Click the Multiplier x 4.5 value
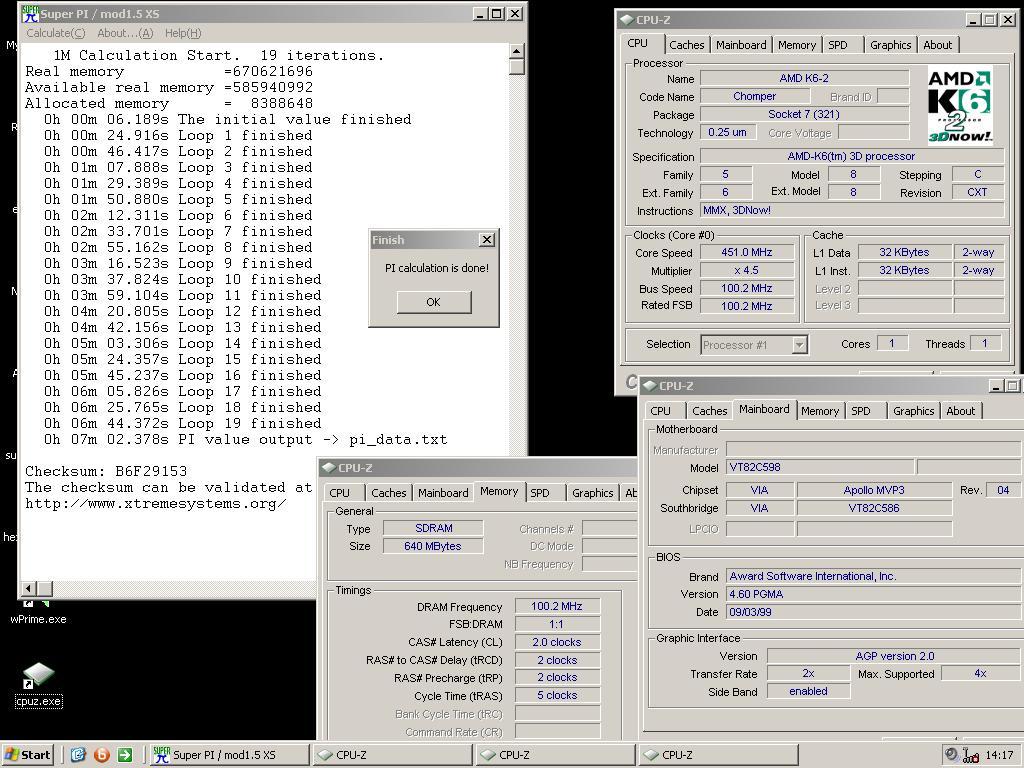This screenshot has height=768, width=1024. [x=747, y=270]
